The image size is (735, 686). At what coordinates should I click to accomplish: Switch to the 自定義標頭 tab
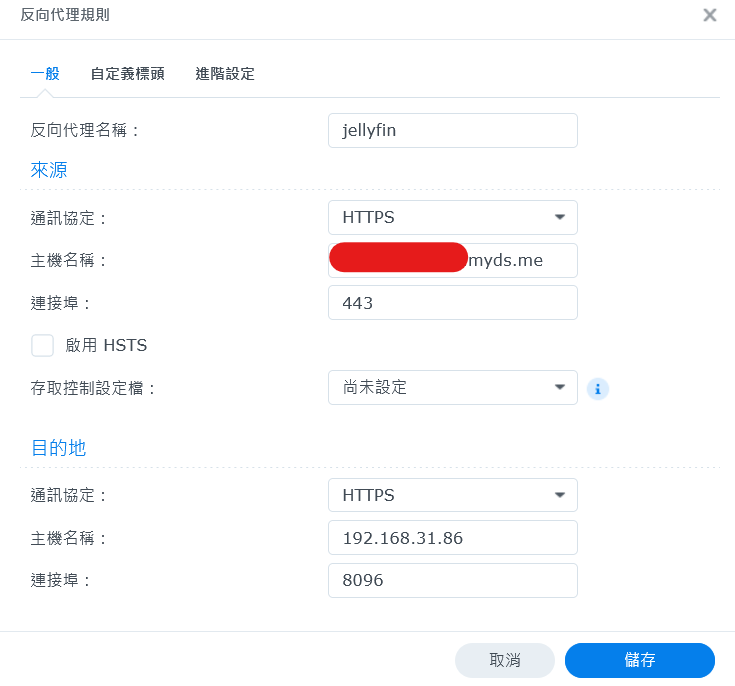[x=128, y=74]
